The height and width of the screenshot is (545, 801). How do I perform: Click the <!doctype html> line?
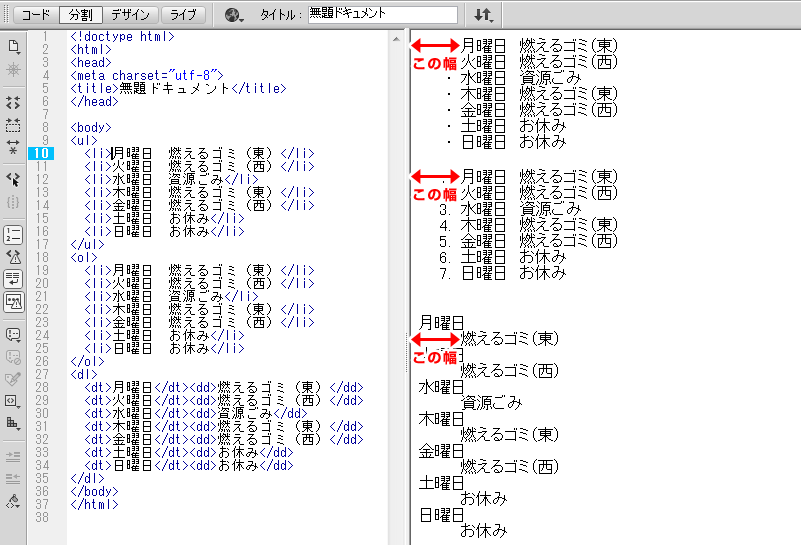pyautogui.click(x=123, y=37)
